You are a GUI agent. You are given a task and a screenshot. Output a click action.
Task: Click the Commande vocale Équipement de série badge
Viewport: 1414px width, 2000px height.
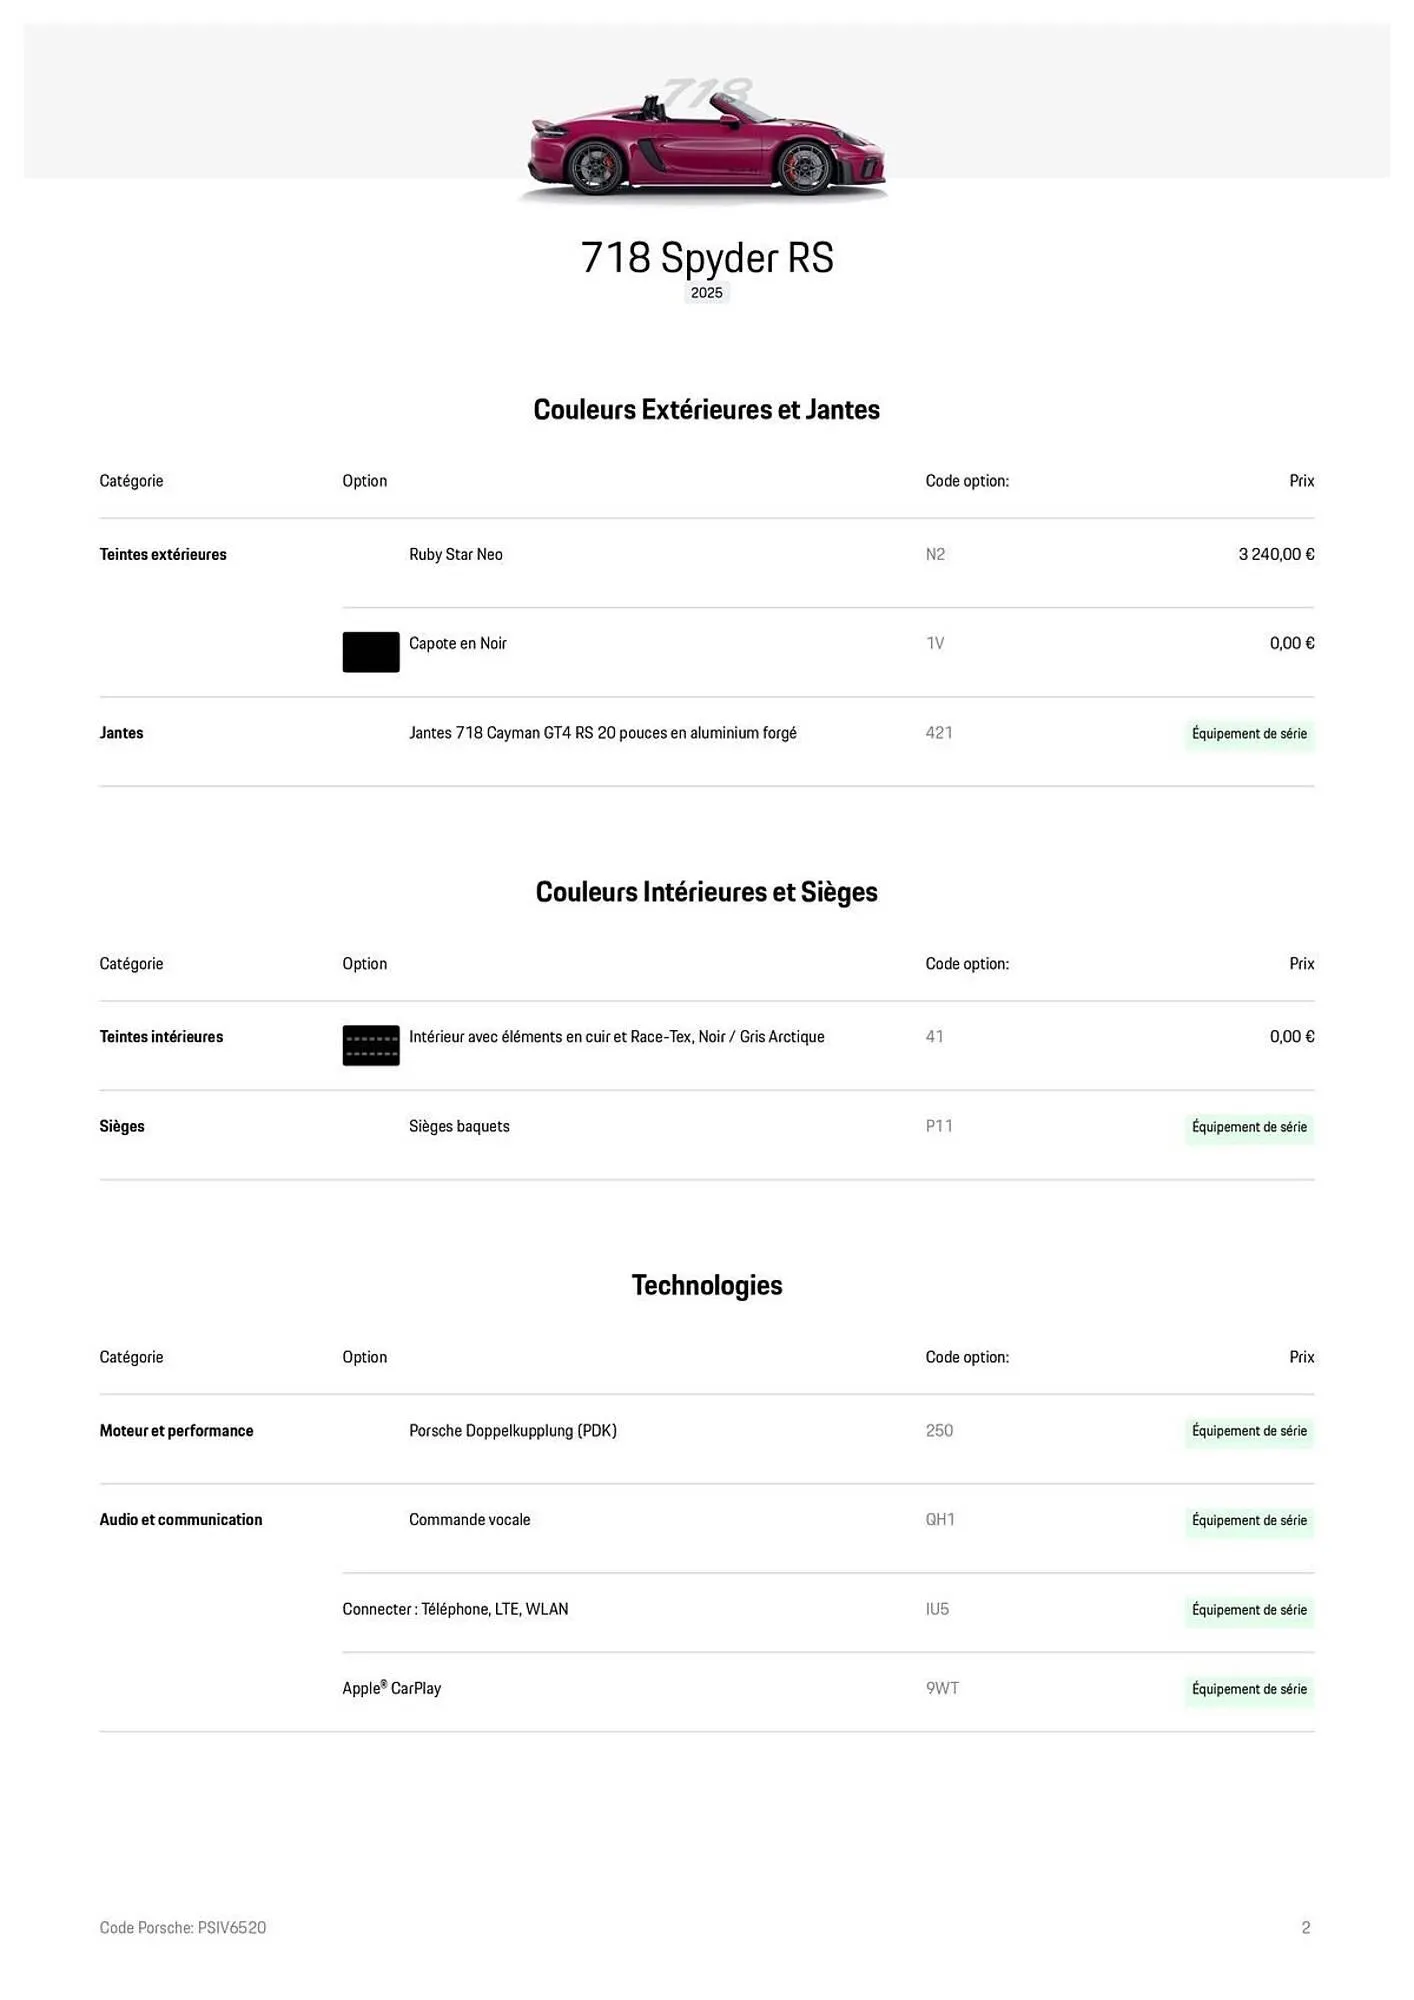point(1249,1520)
